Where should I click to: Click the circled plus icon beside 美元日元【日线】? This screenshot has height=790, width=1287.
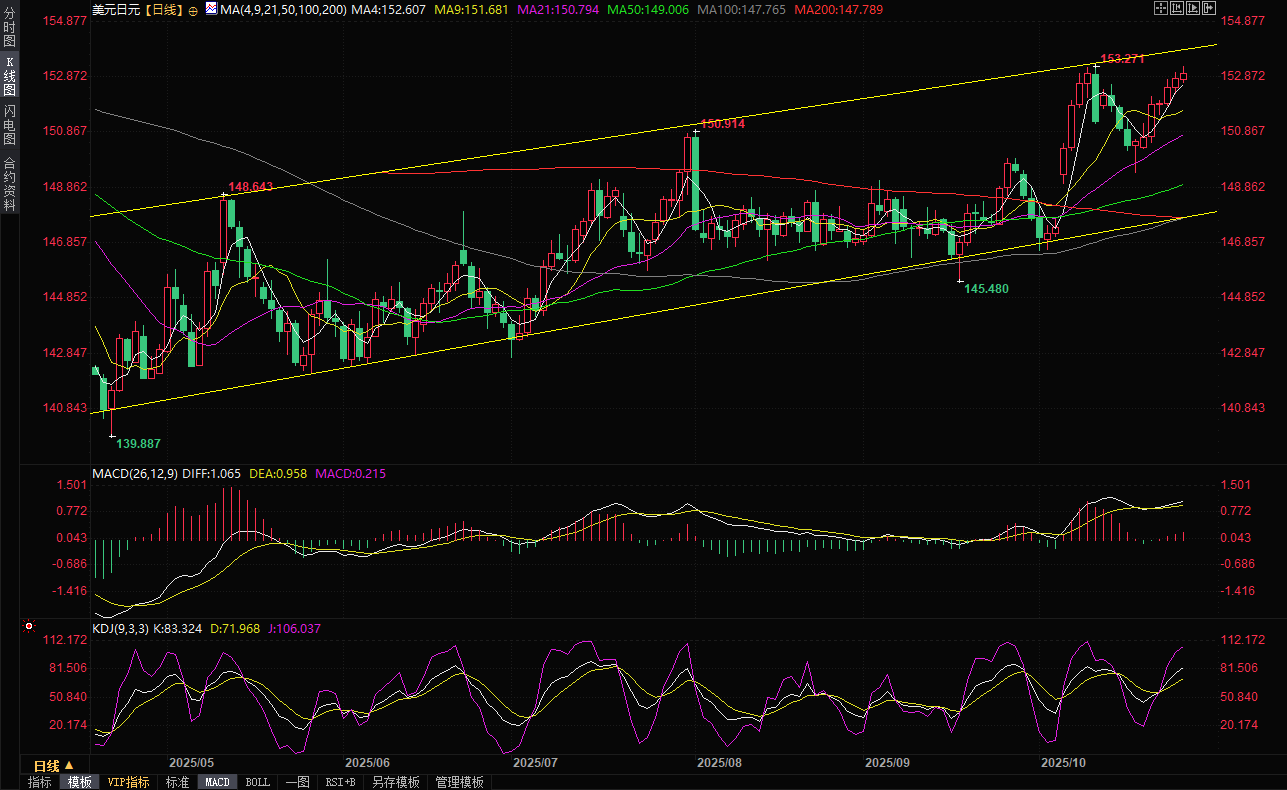point(193,10)
